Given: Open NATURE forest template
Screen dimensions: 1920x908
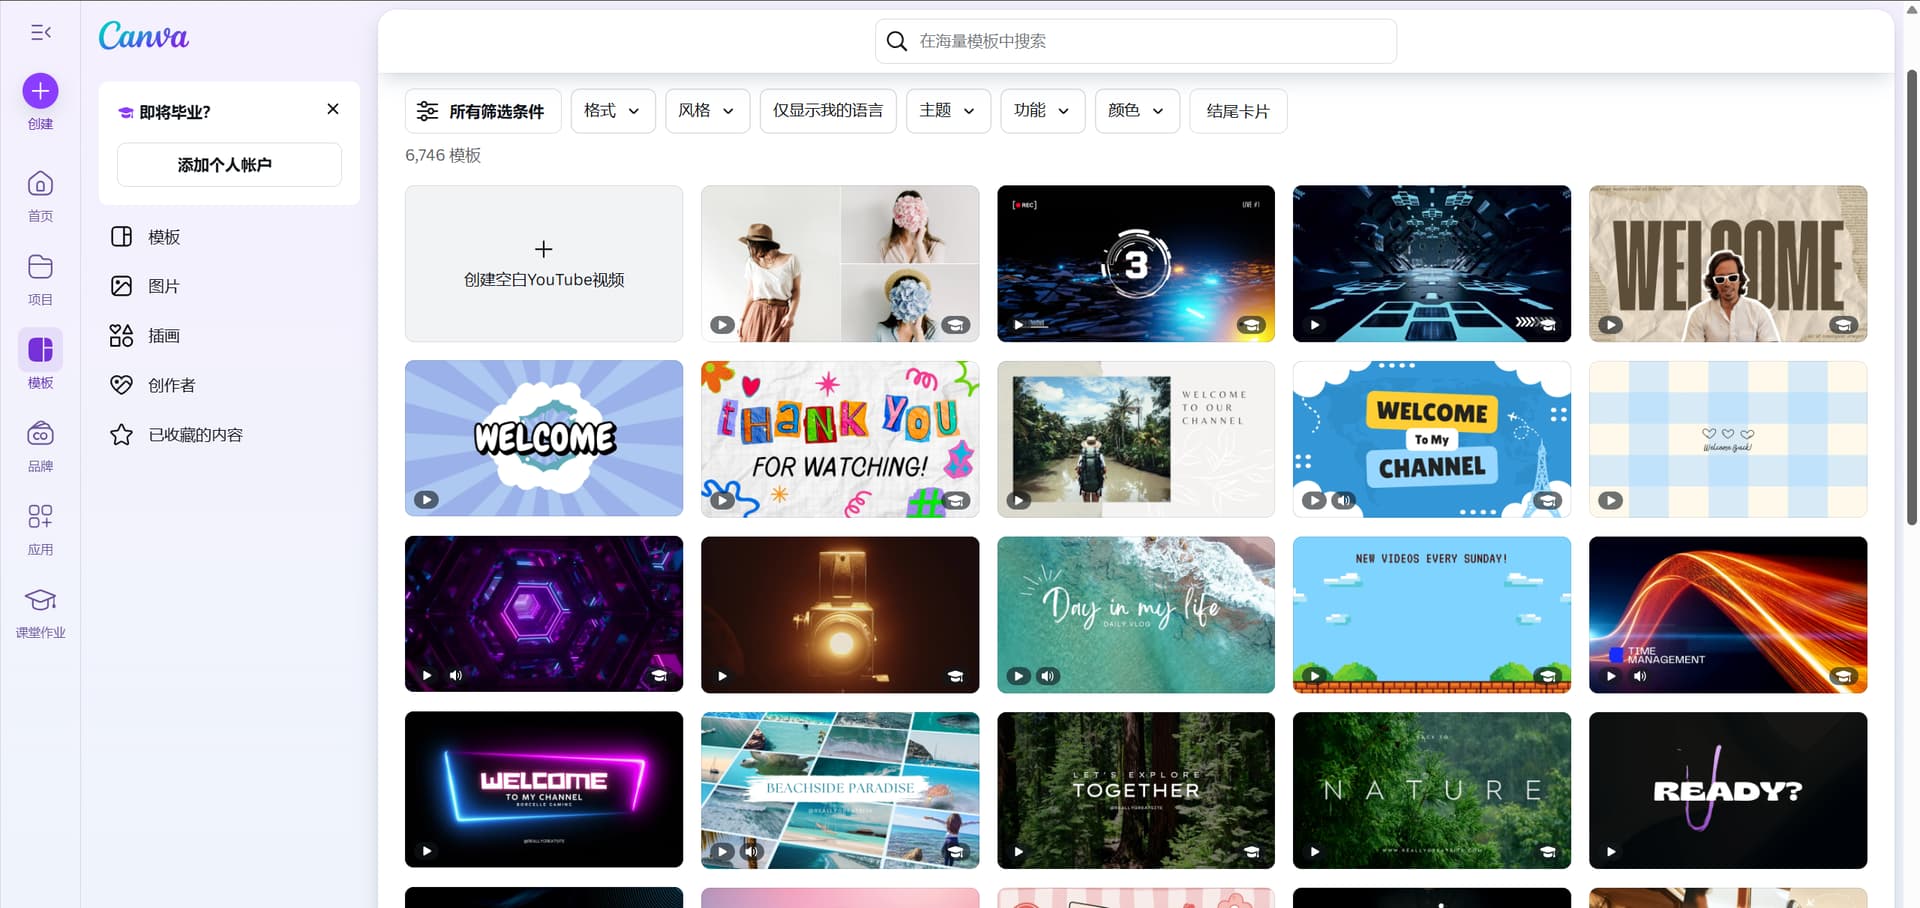Looking at the screenshot, I should coord(1432,790).
